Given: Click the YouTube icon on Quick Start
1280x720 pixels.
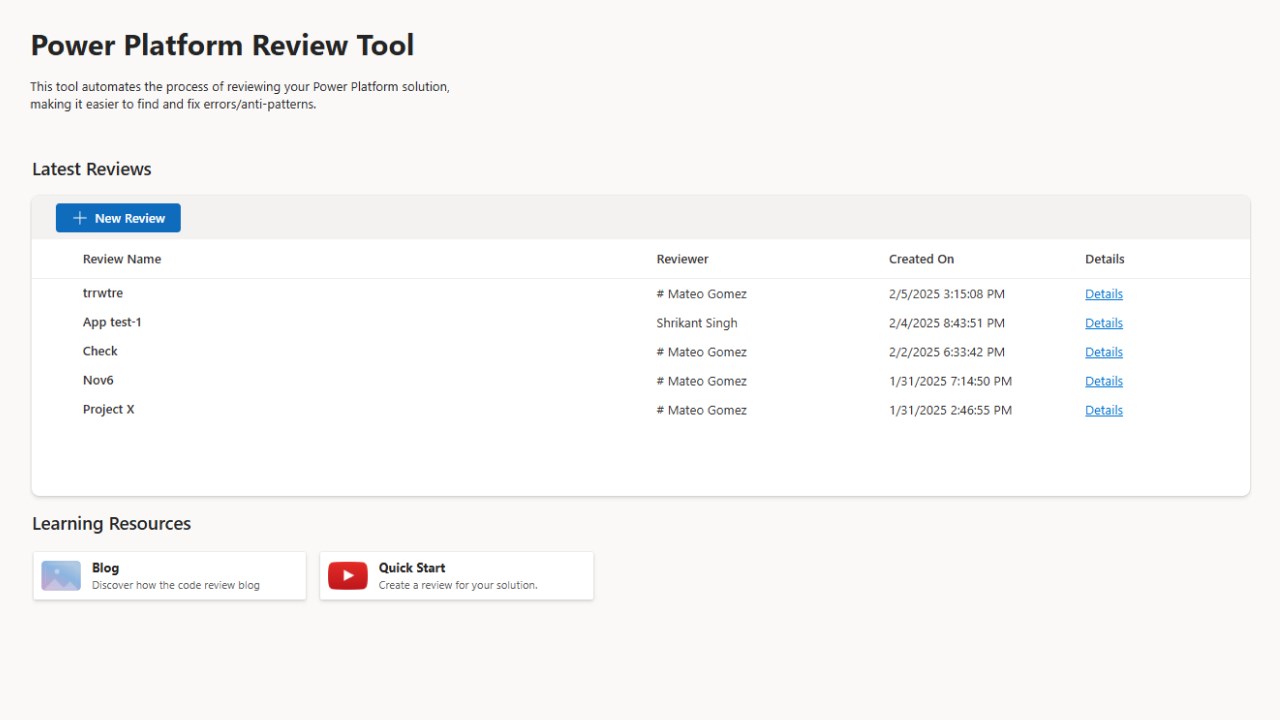Looking at the screenshot, I should (x=348, y=576).
